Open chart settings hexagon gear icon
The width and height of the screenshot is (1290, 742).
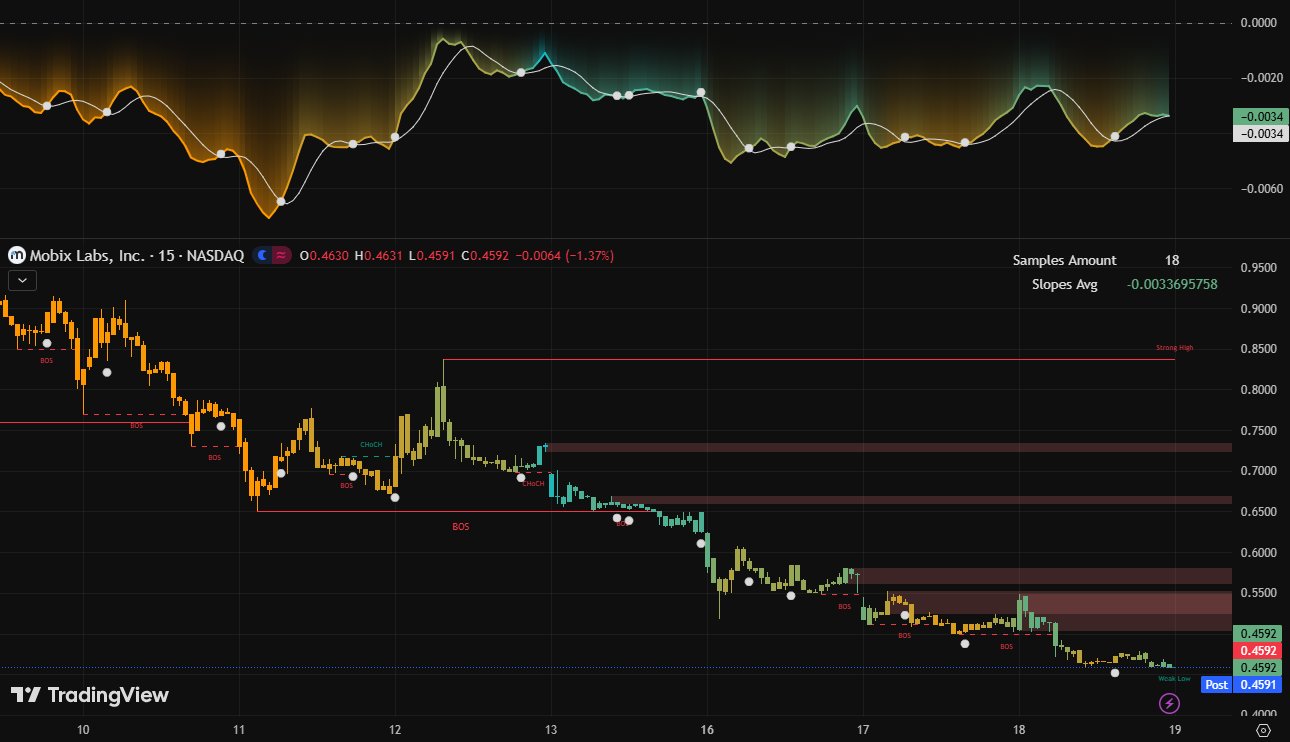1263,730
